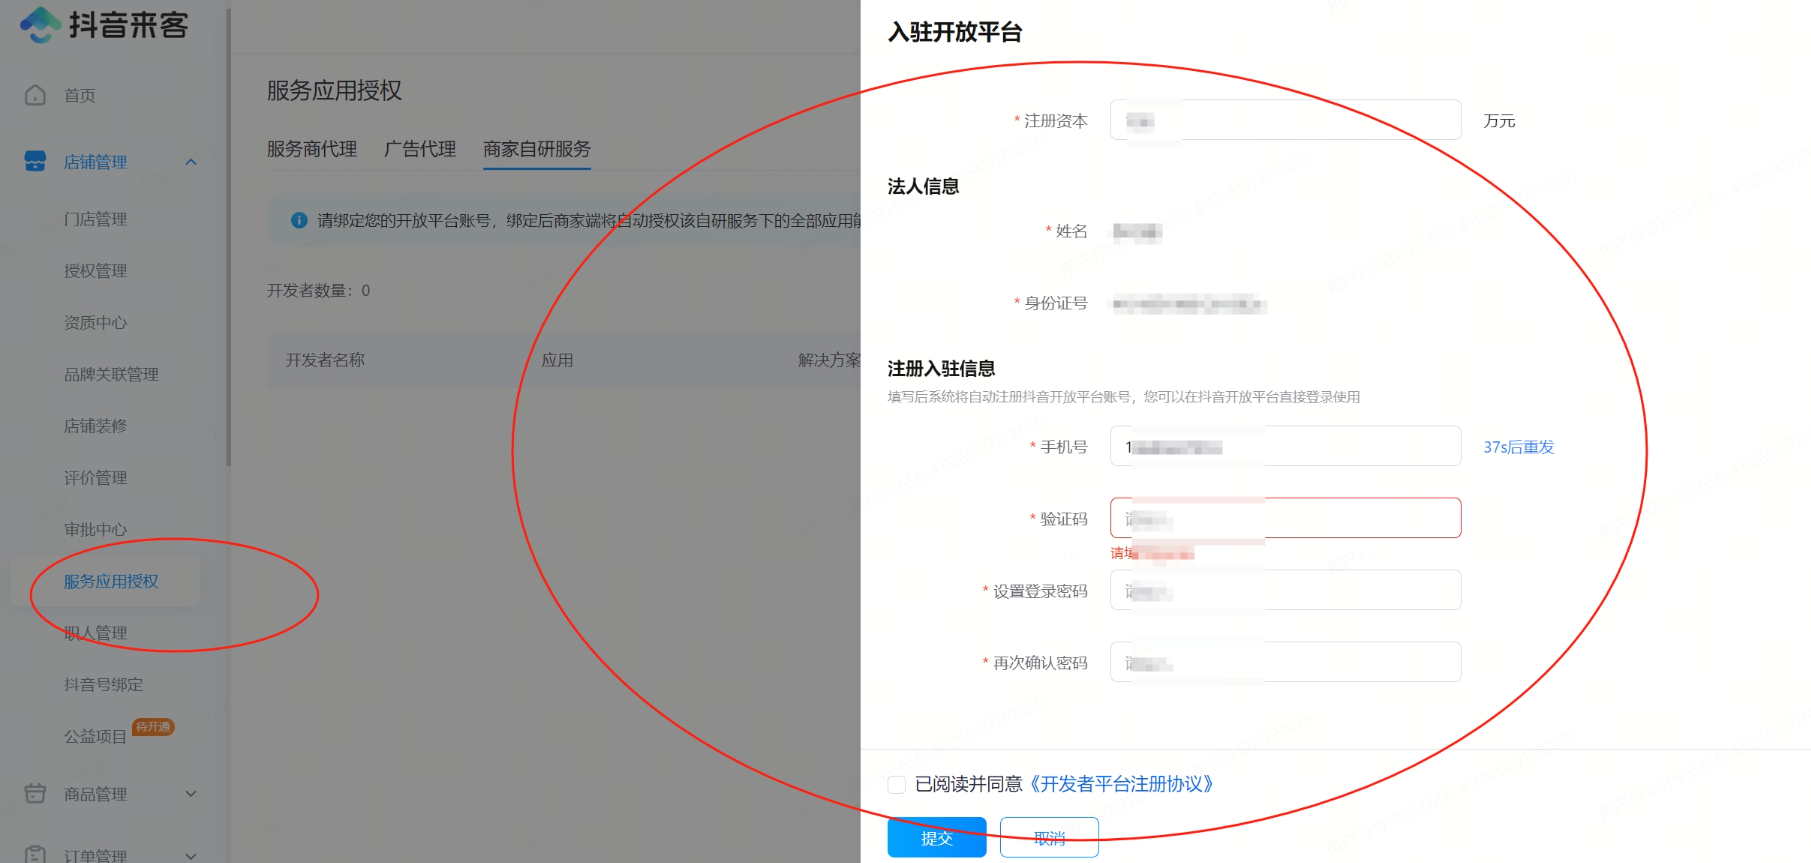Image resolution: width=1811 pixels, height=863 pixels.
Task: Check the 已阅读并同意 agreement checkbox
Action: coord(897,785)
